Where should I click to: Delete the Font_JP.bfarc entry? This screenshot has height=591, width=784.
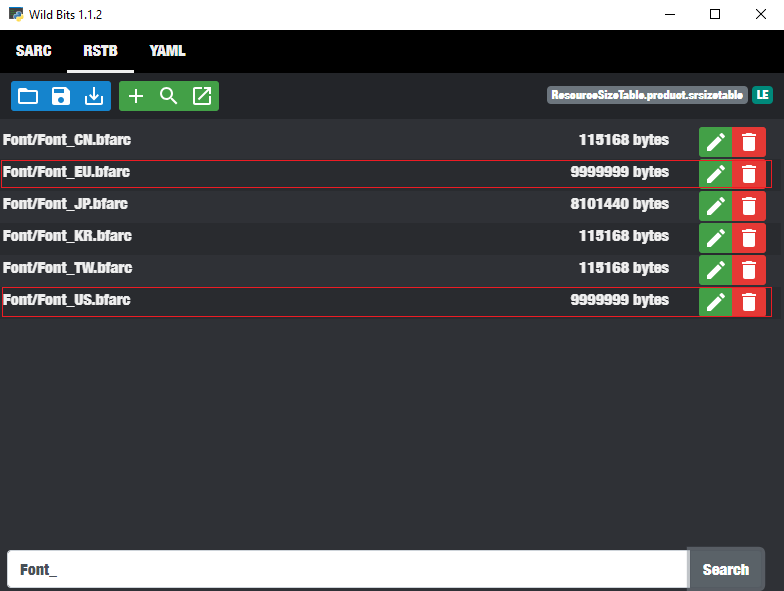[x=748, y=206]
